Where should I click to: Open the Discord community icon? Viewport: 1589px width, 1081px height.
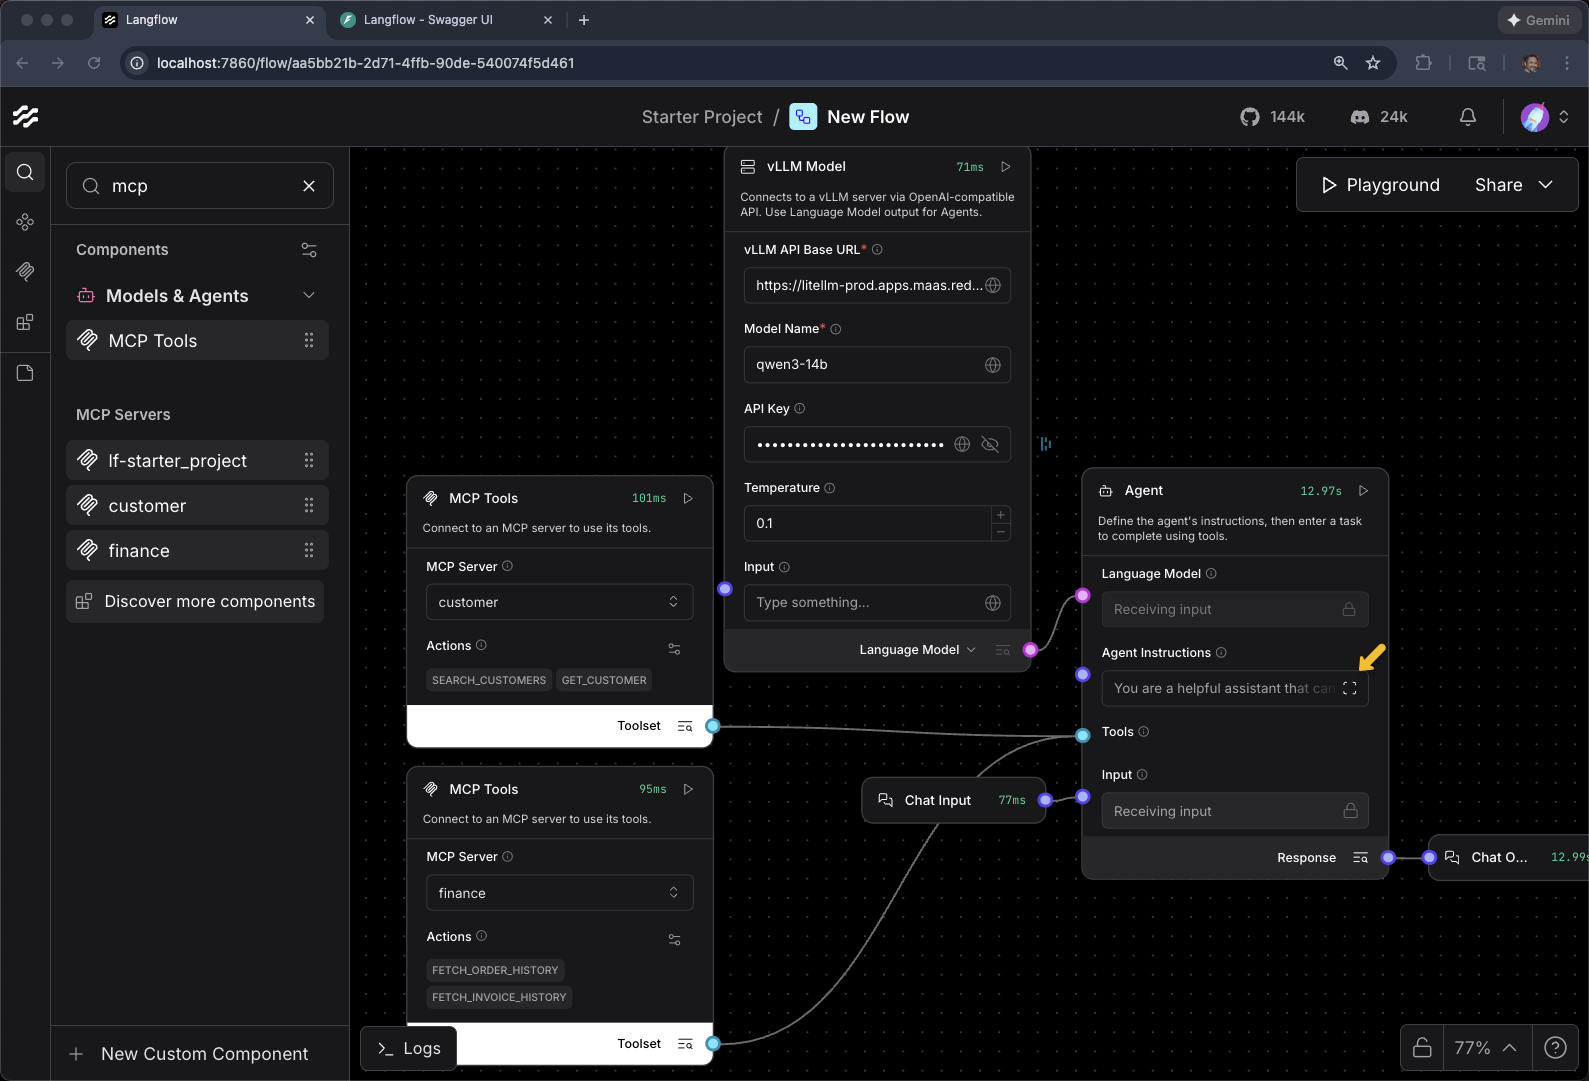(1360, 117)
